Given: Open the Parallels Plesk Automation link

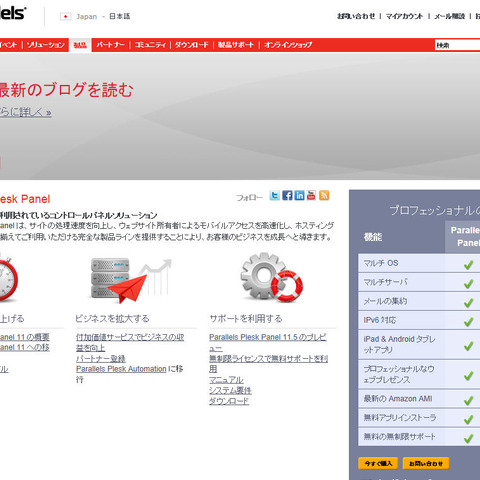Looking at the screenshot, I should click(x=121, y=369).
